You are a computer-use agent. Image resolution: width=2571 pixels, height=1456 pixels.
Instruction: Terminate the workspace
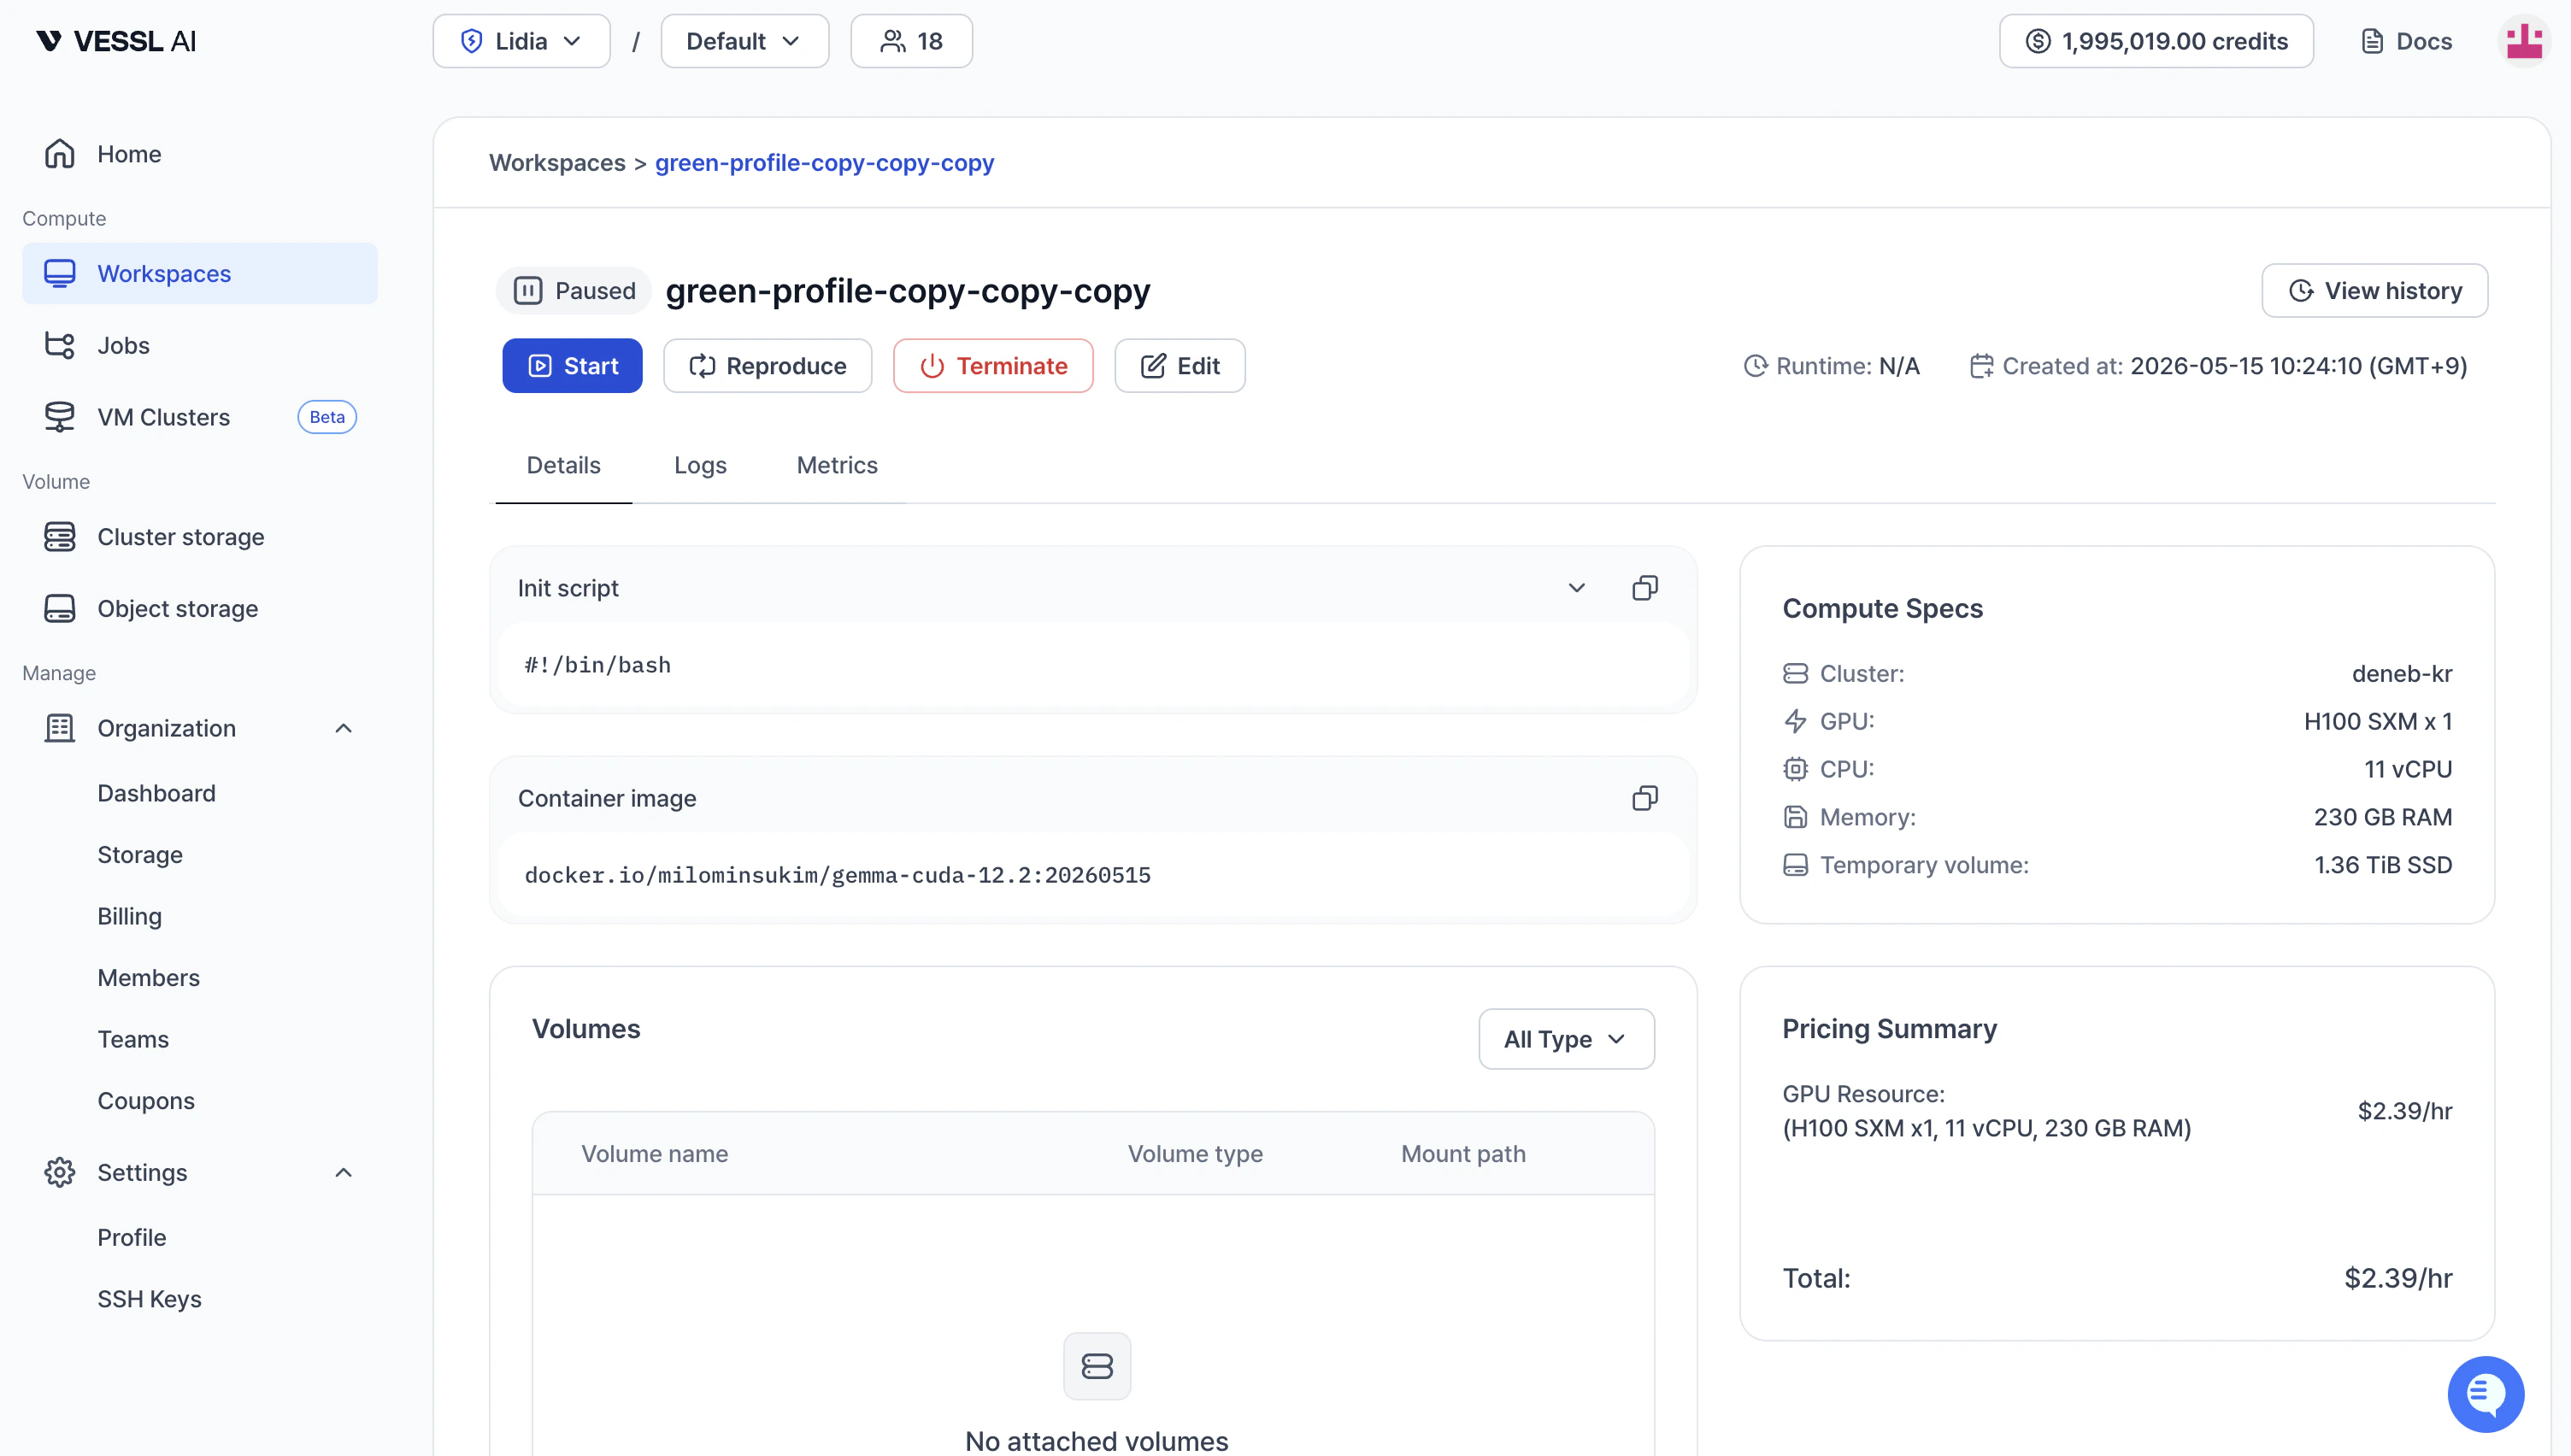coord(993,366)
